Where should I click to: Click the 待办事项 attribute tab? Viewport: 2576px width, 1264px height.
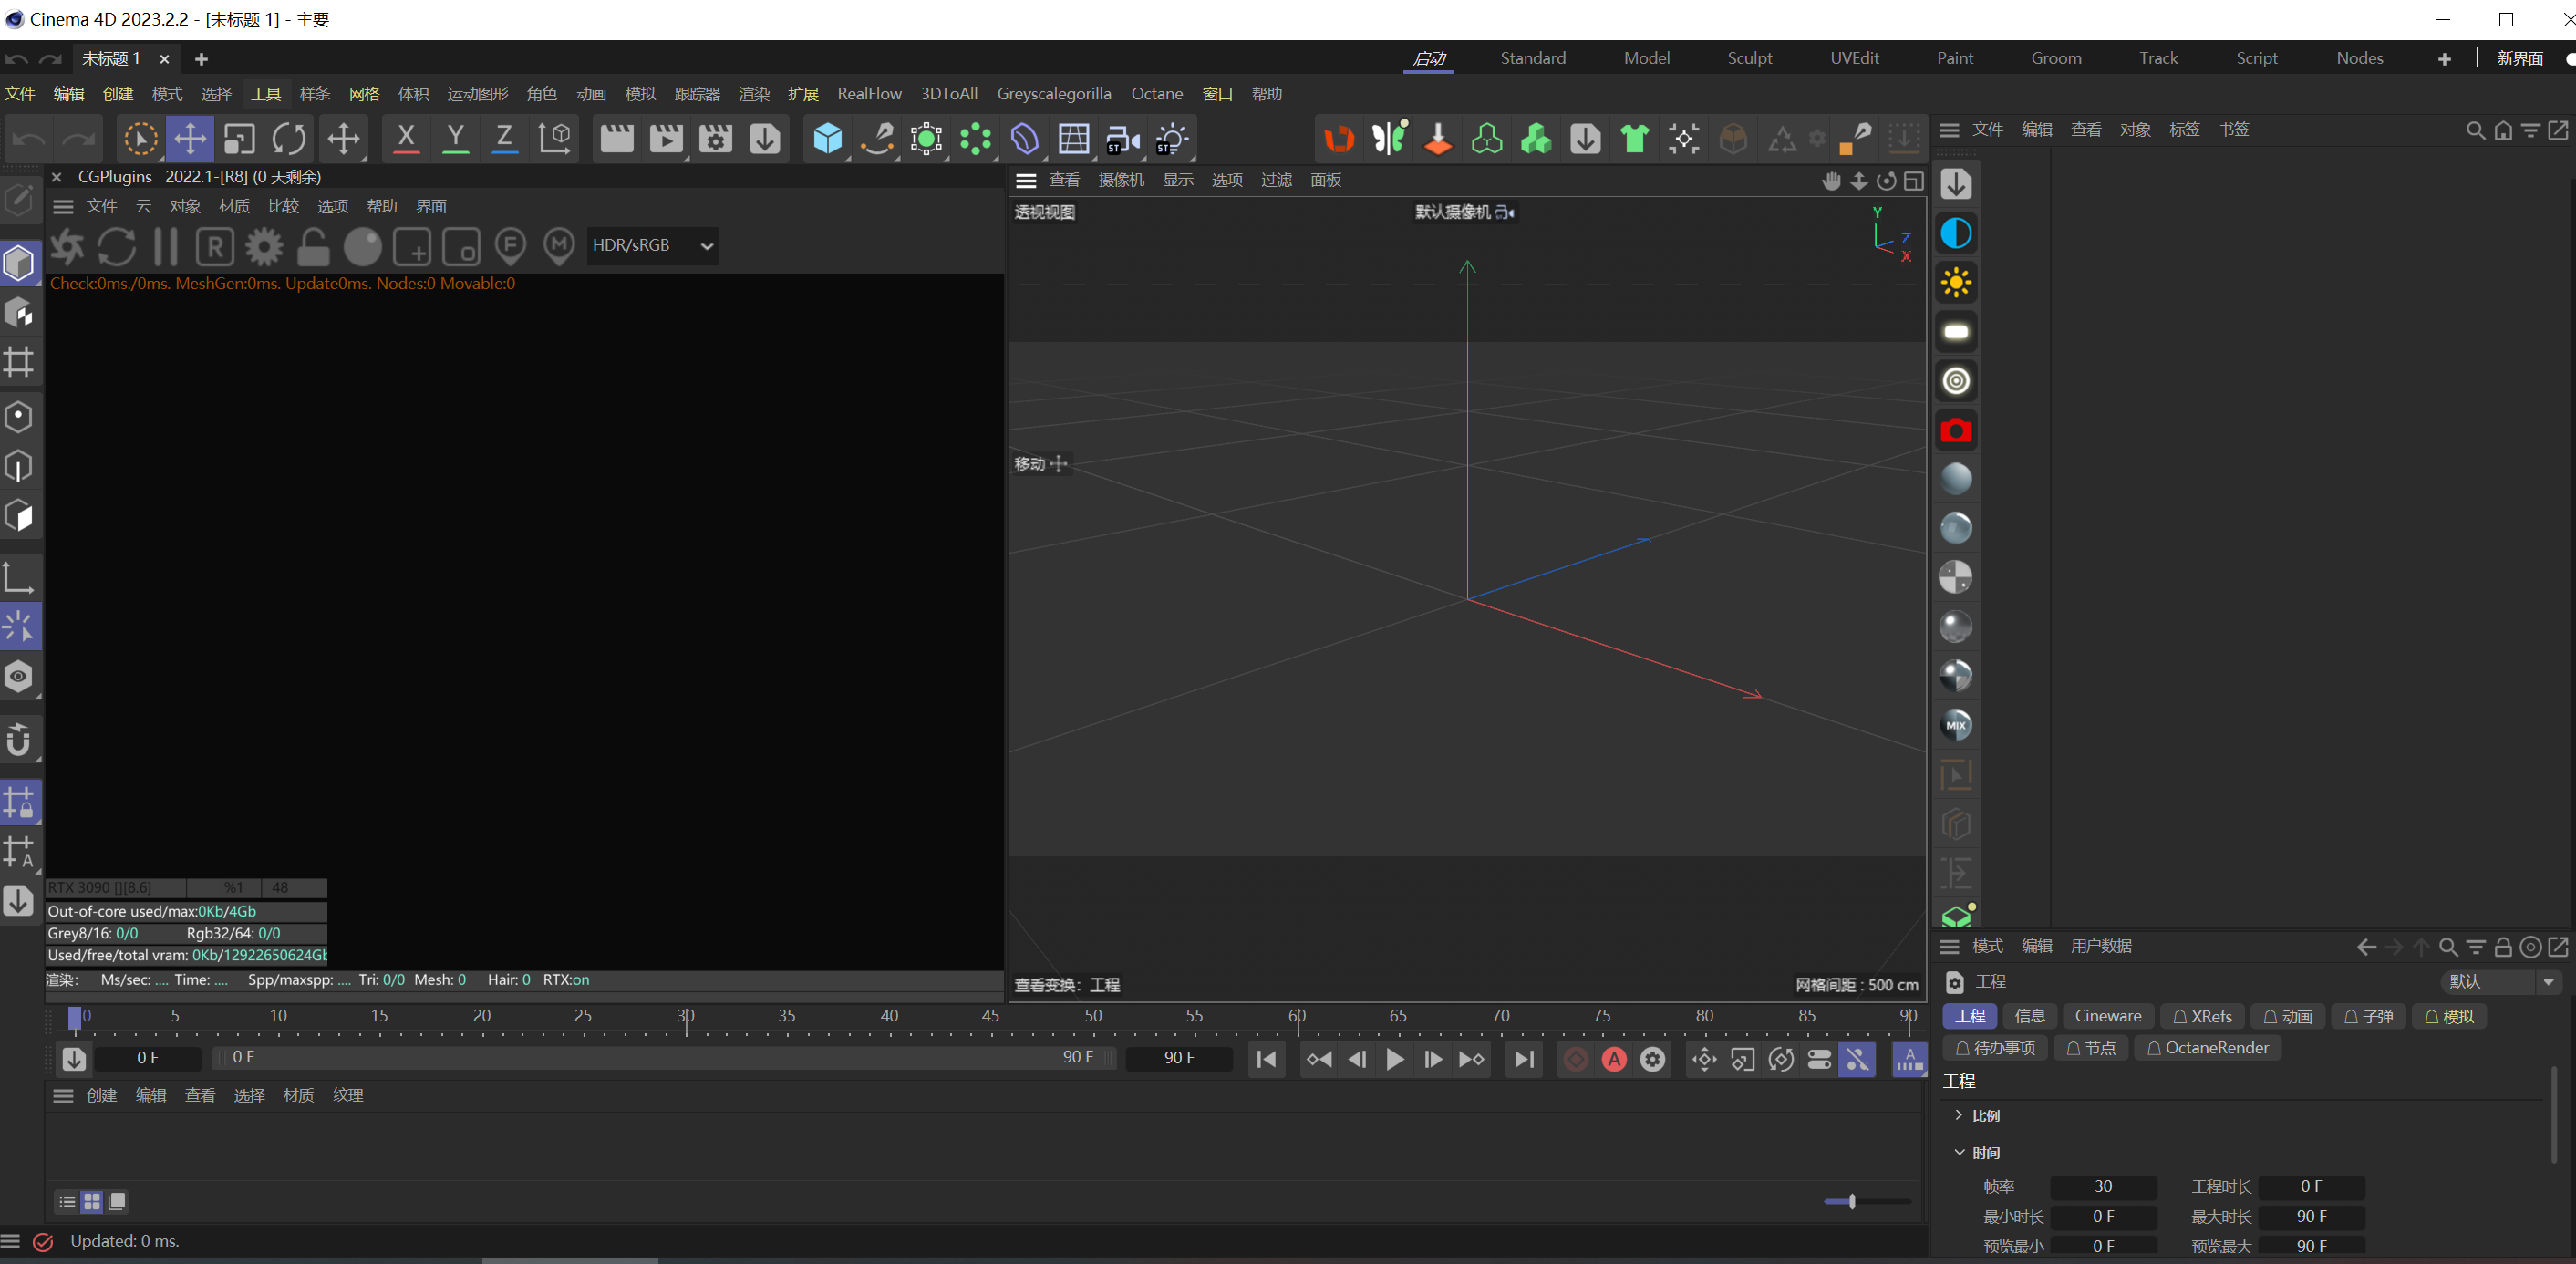click(x=1995, y=1048)
